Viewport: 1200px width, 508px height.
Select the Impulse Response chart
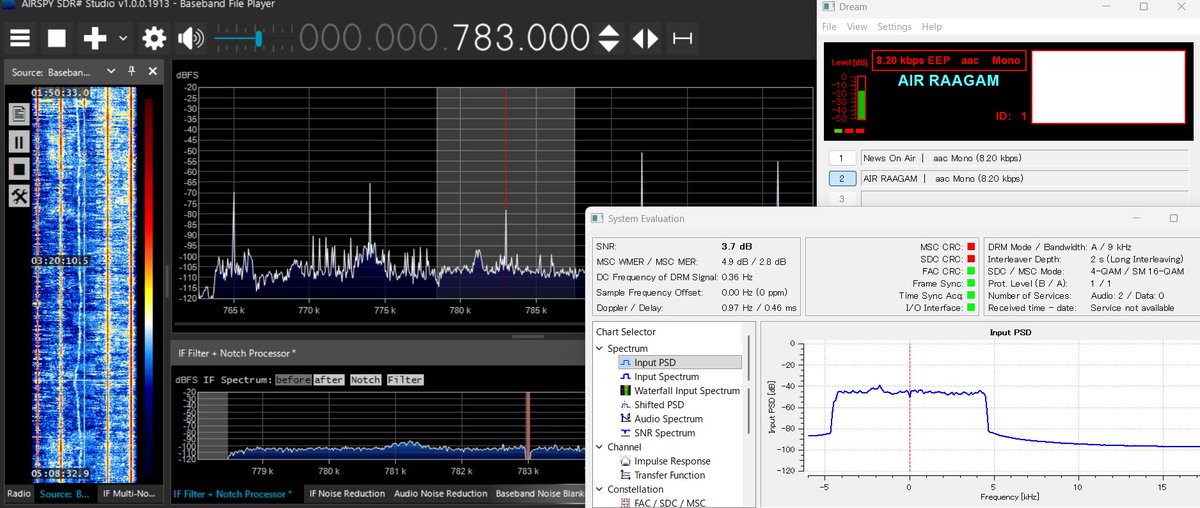tap(665, 461)
